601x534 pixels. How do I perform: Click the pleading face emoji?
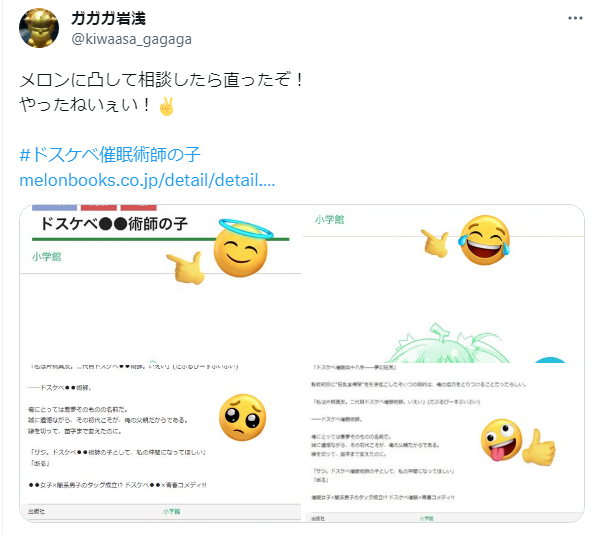click(x=242, y=417)
